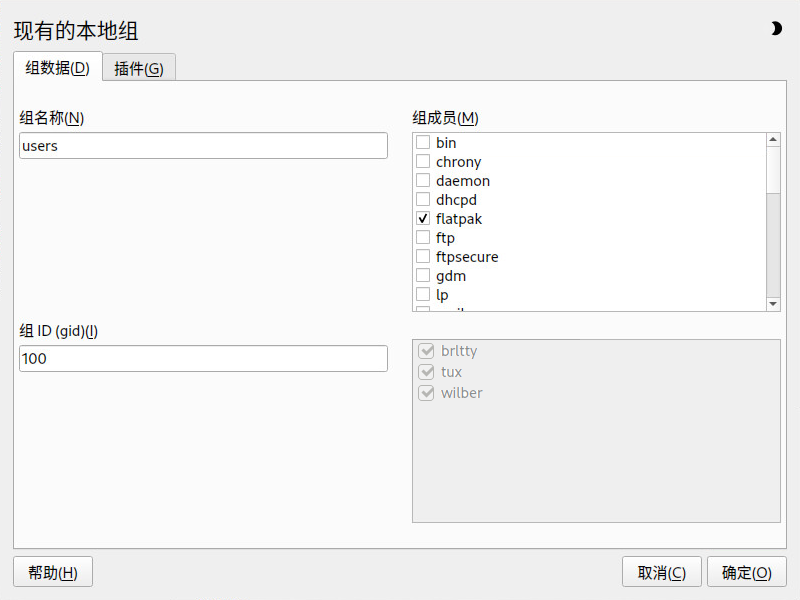The width and height of the screenshot is (800, 600).
Task: Select the 组数据(D) tab
Action: (x=57, y=68)
